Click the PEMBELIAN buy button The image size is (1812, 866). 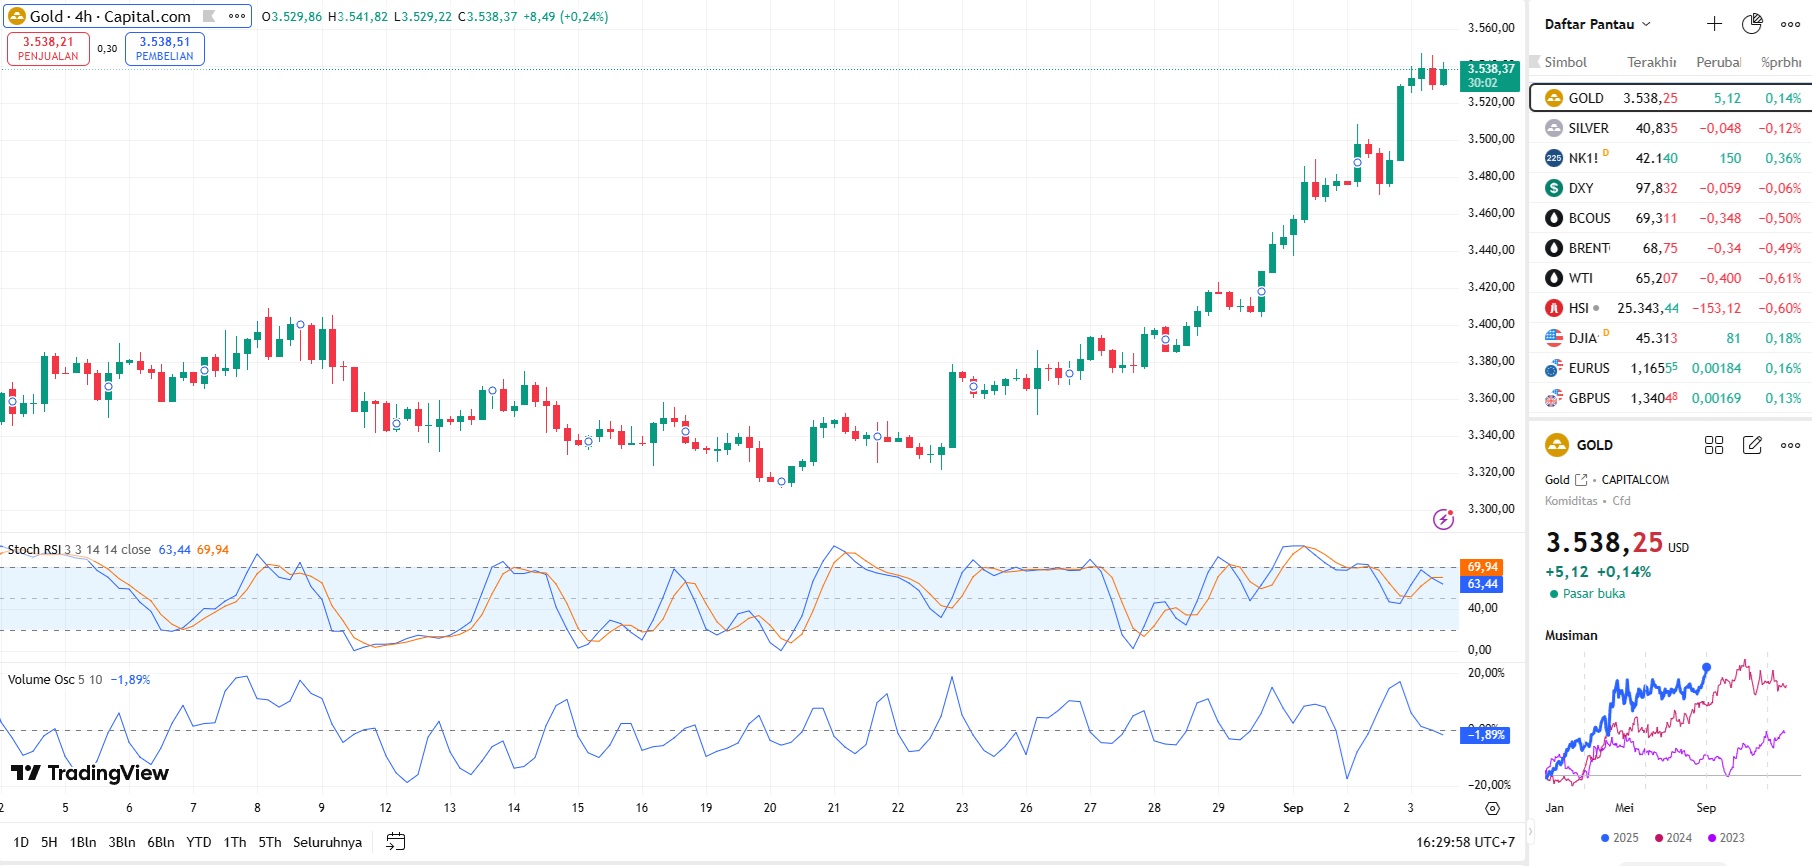[x=165, y=48]
